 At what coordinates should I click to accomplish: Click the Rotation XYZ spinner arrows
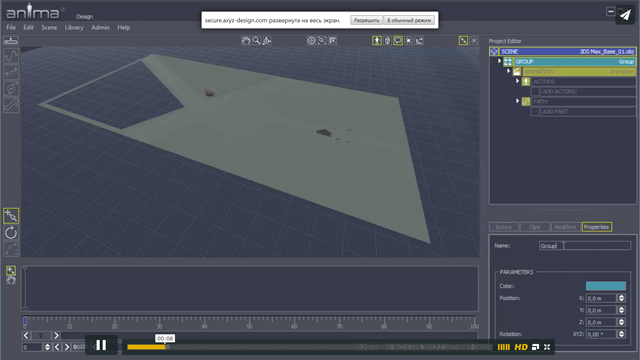tap(621, 334)
